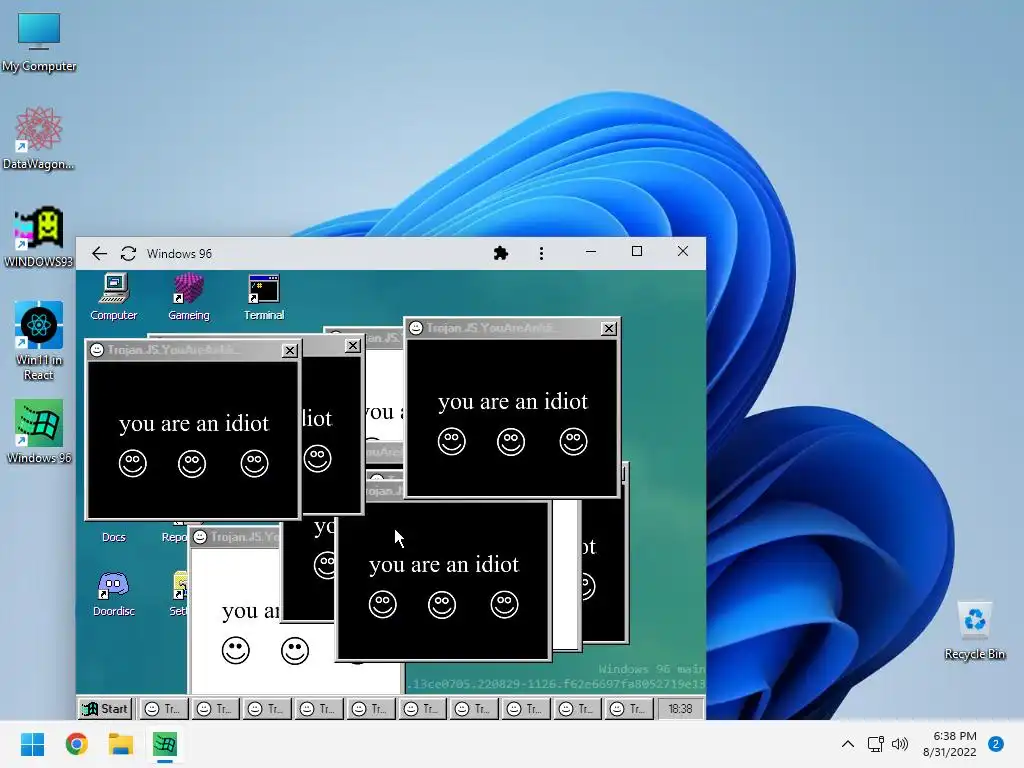Open the DataWagon desktop shortcut
Viewport: 1024px width, 768px height.
39,138
